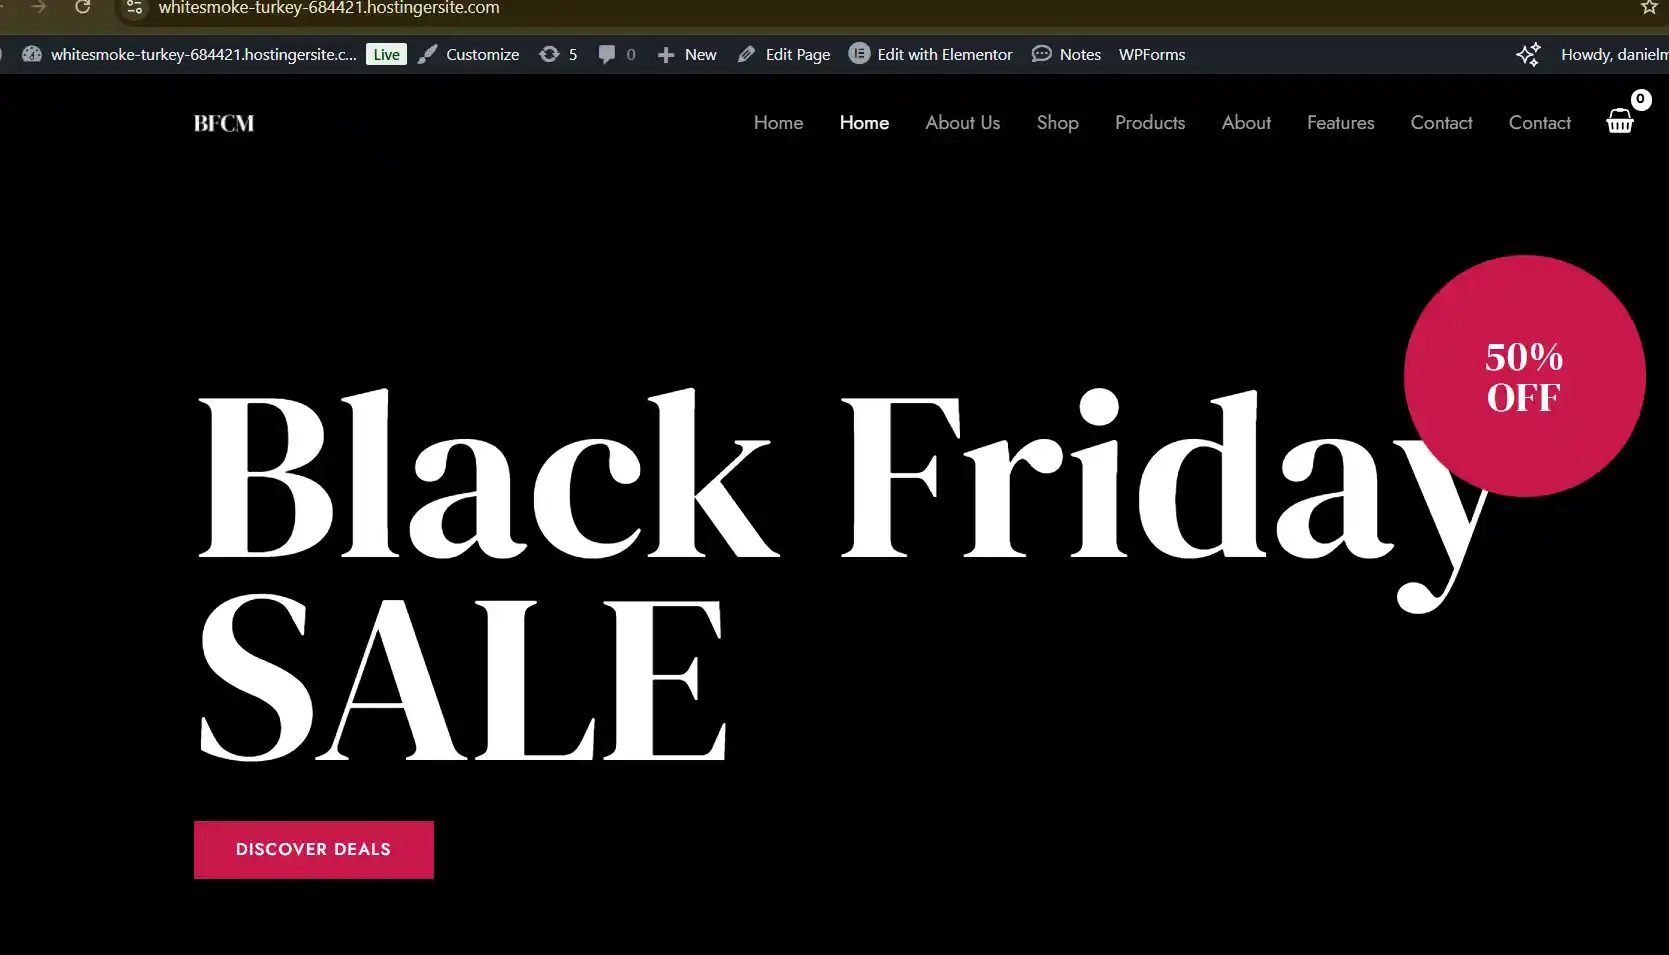The height and width of the screenshot is (955, 1669).
Task: Click the BFCM site logo
Action: click(224, 123)
